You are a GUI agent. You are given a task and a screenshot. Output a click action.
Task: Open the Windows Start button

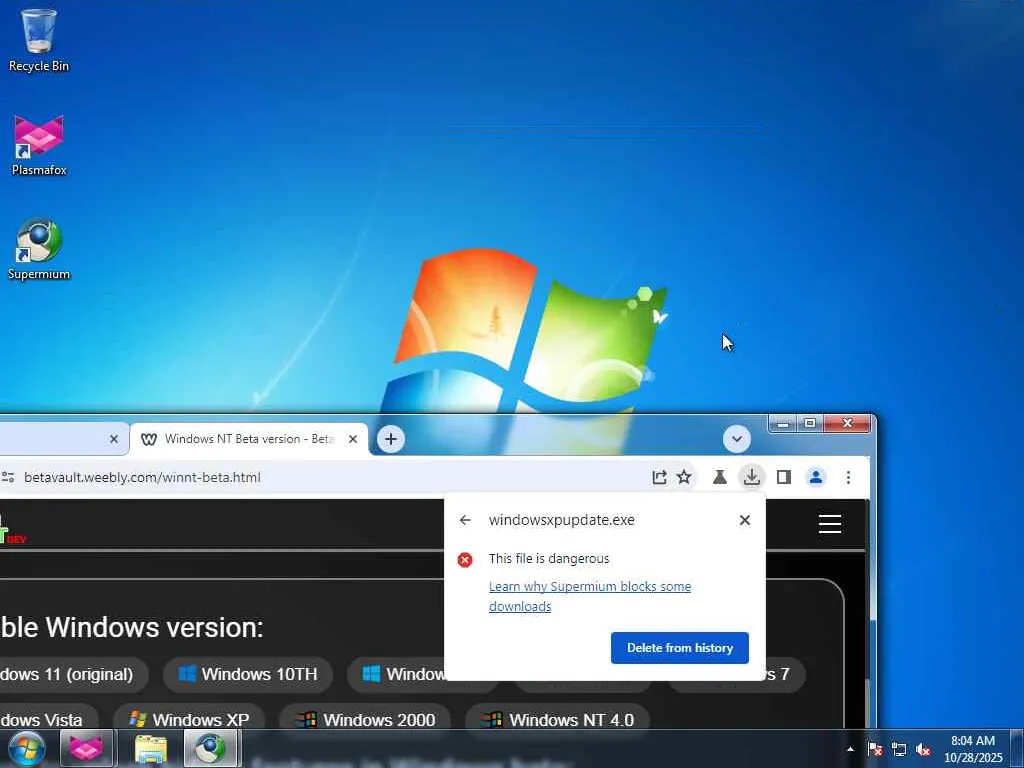pos(26,749)
